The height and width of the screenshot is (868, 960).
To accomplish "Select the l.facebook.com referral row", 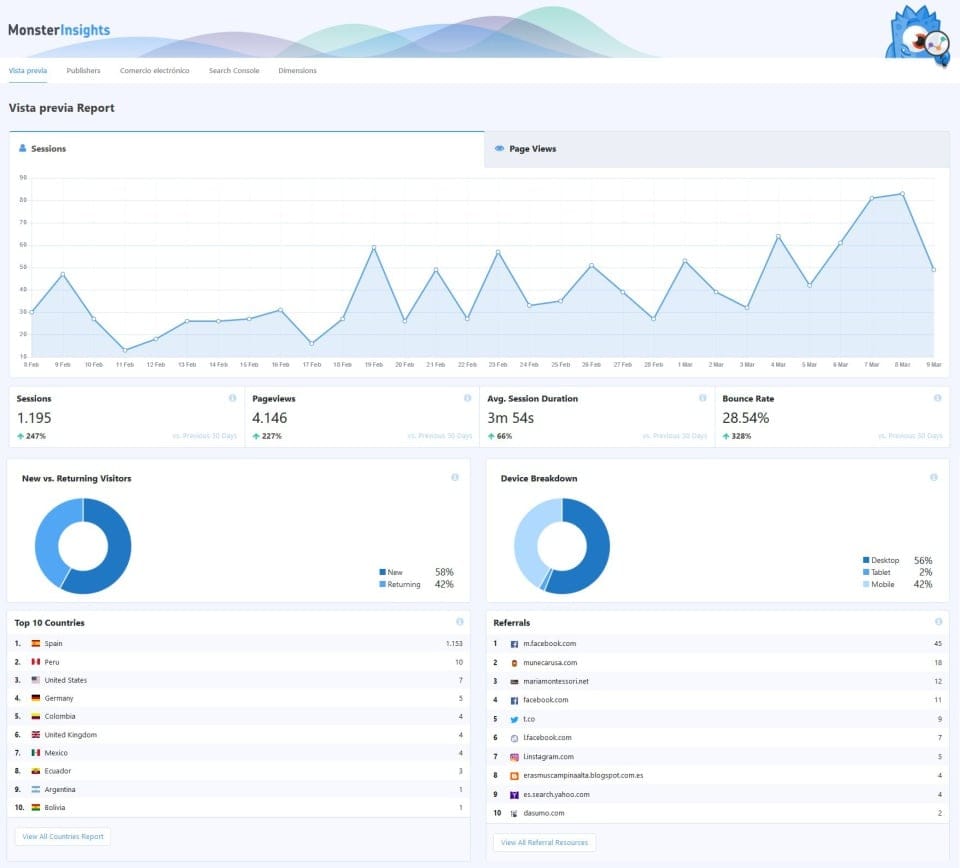I will (718, 738).
